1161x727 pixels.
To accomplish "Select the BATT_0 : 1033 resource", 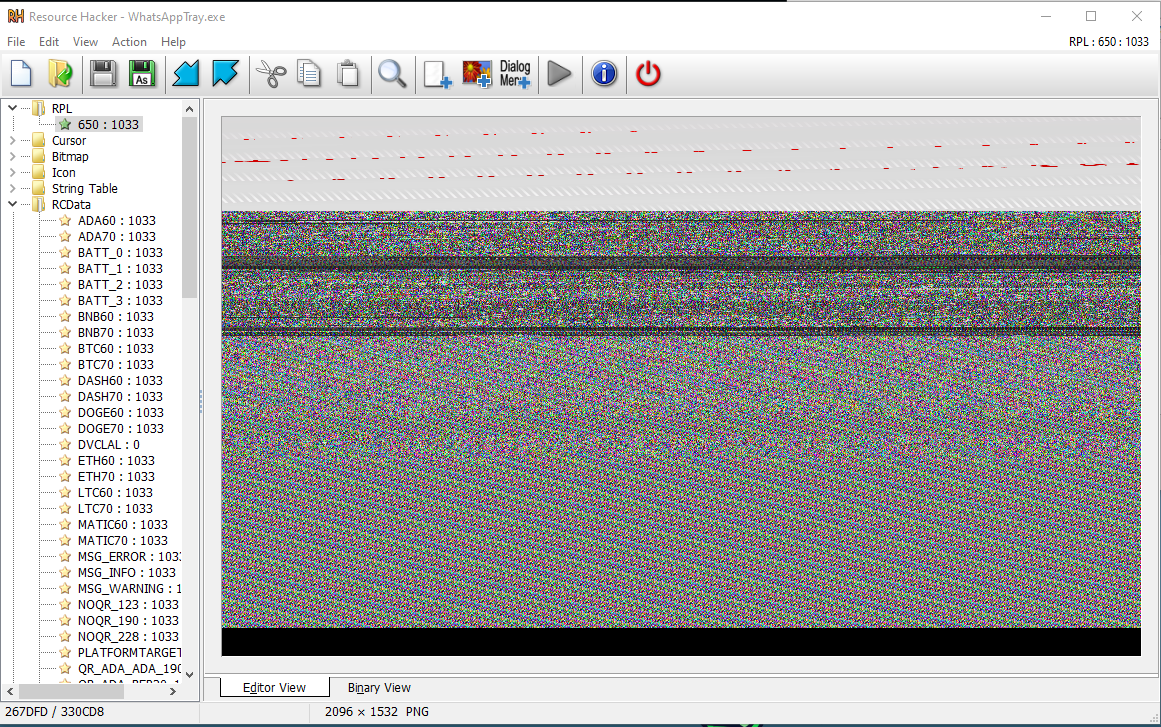I will pos(120,252).
